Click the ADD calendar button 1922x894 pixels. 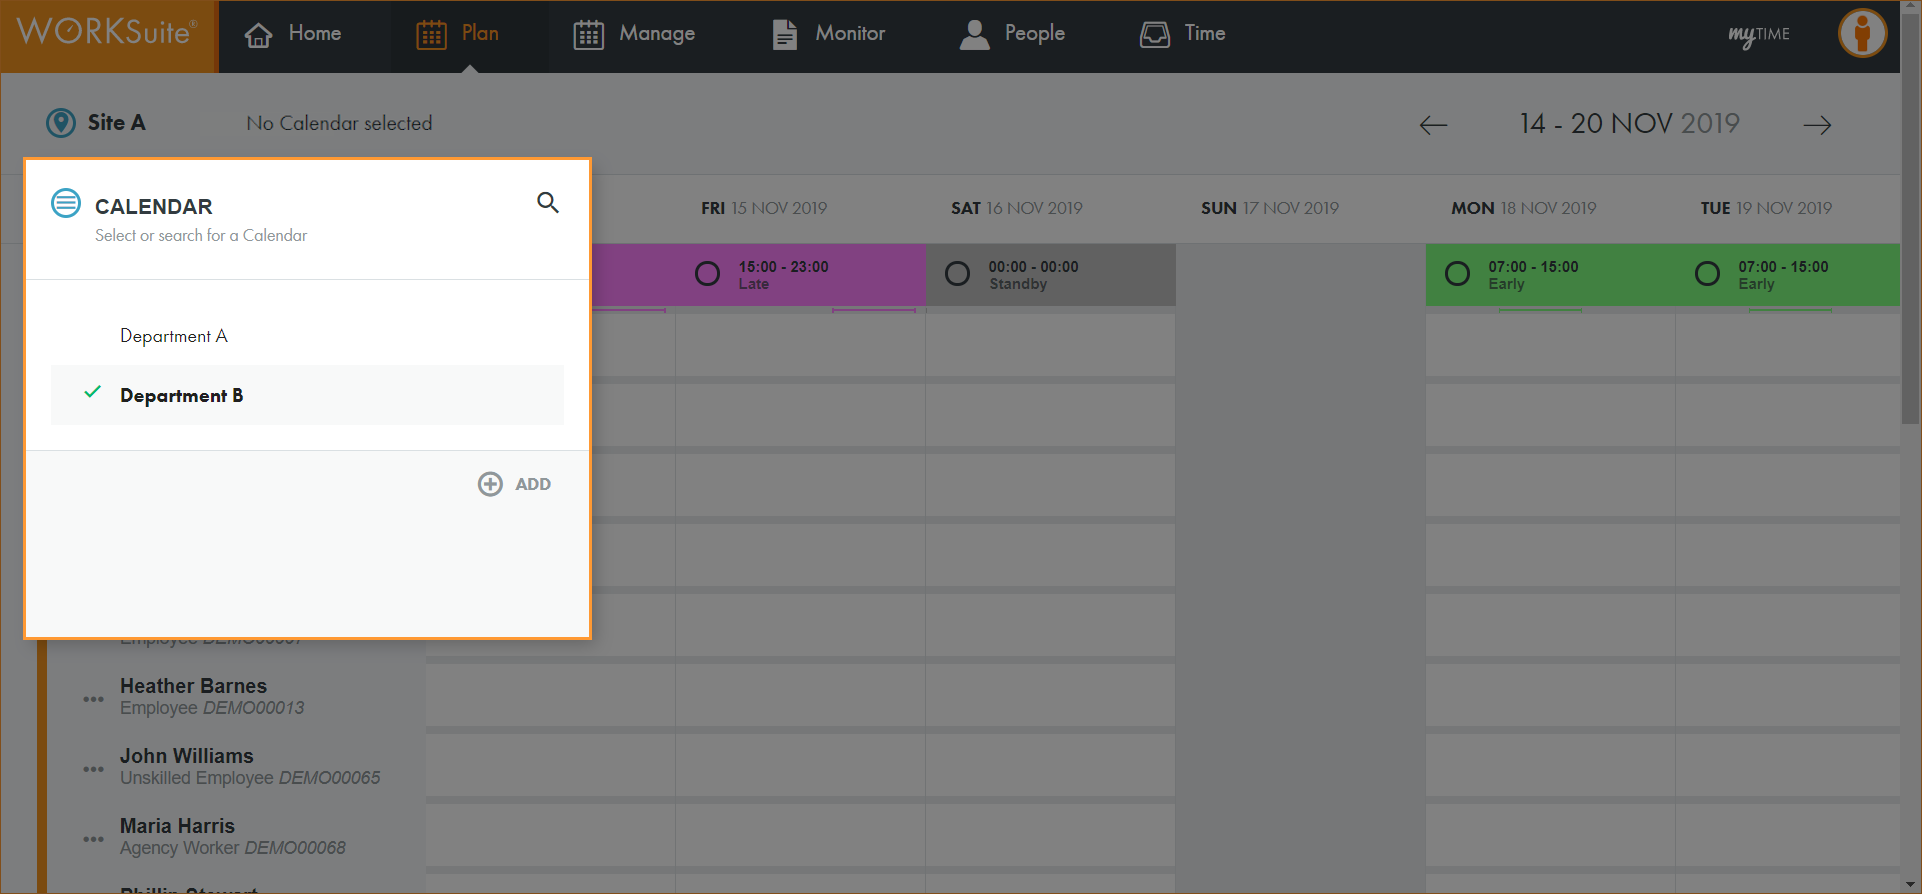(x=515, y=484)
